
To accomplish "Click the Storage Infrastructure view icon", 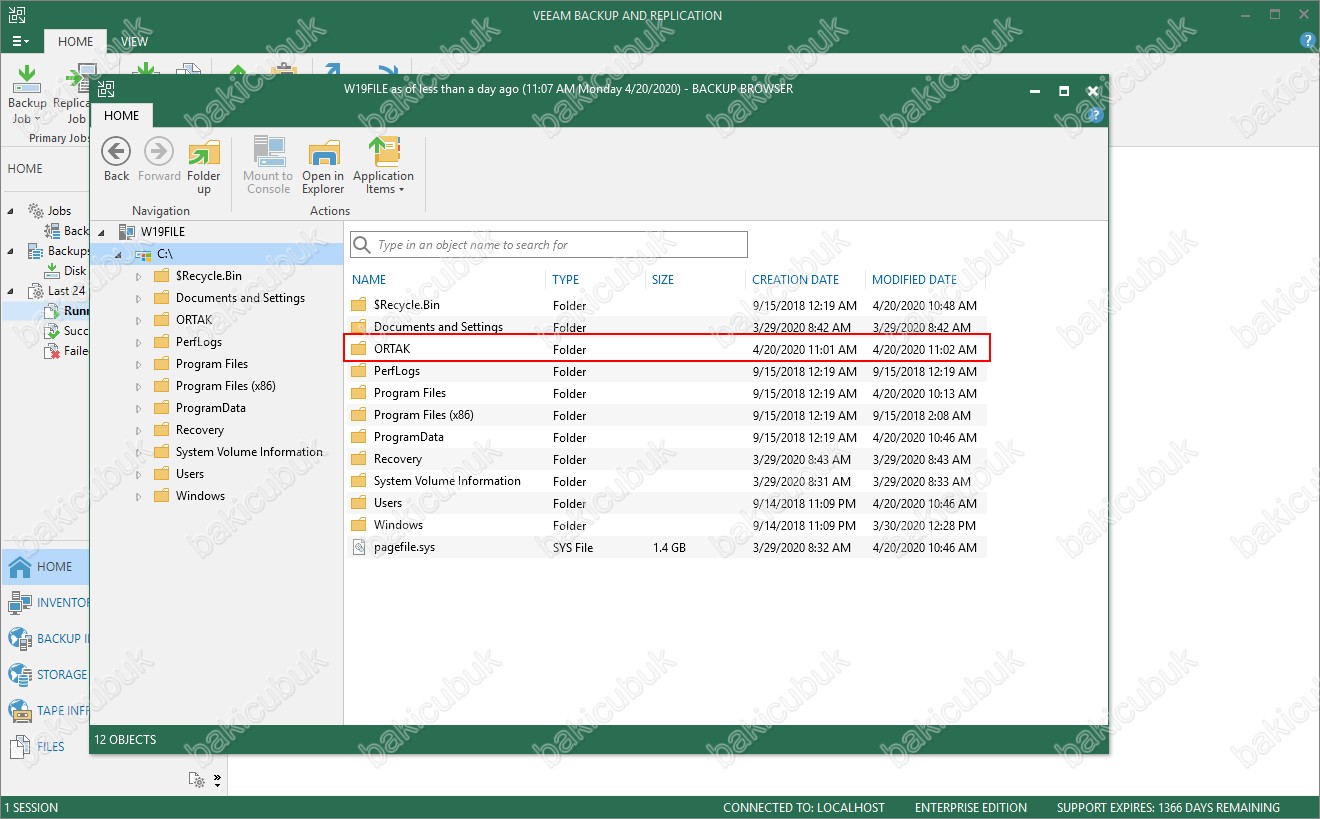I will pos(19,675).
